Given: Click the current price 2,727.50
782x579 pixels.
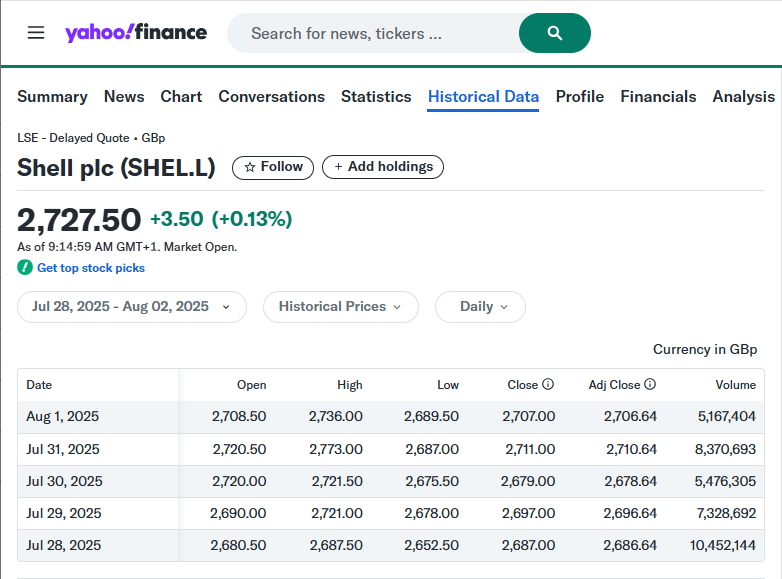Looking at the screenshot, I should 79,220.
